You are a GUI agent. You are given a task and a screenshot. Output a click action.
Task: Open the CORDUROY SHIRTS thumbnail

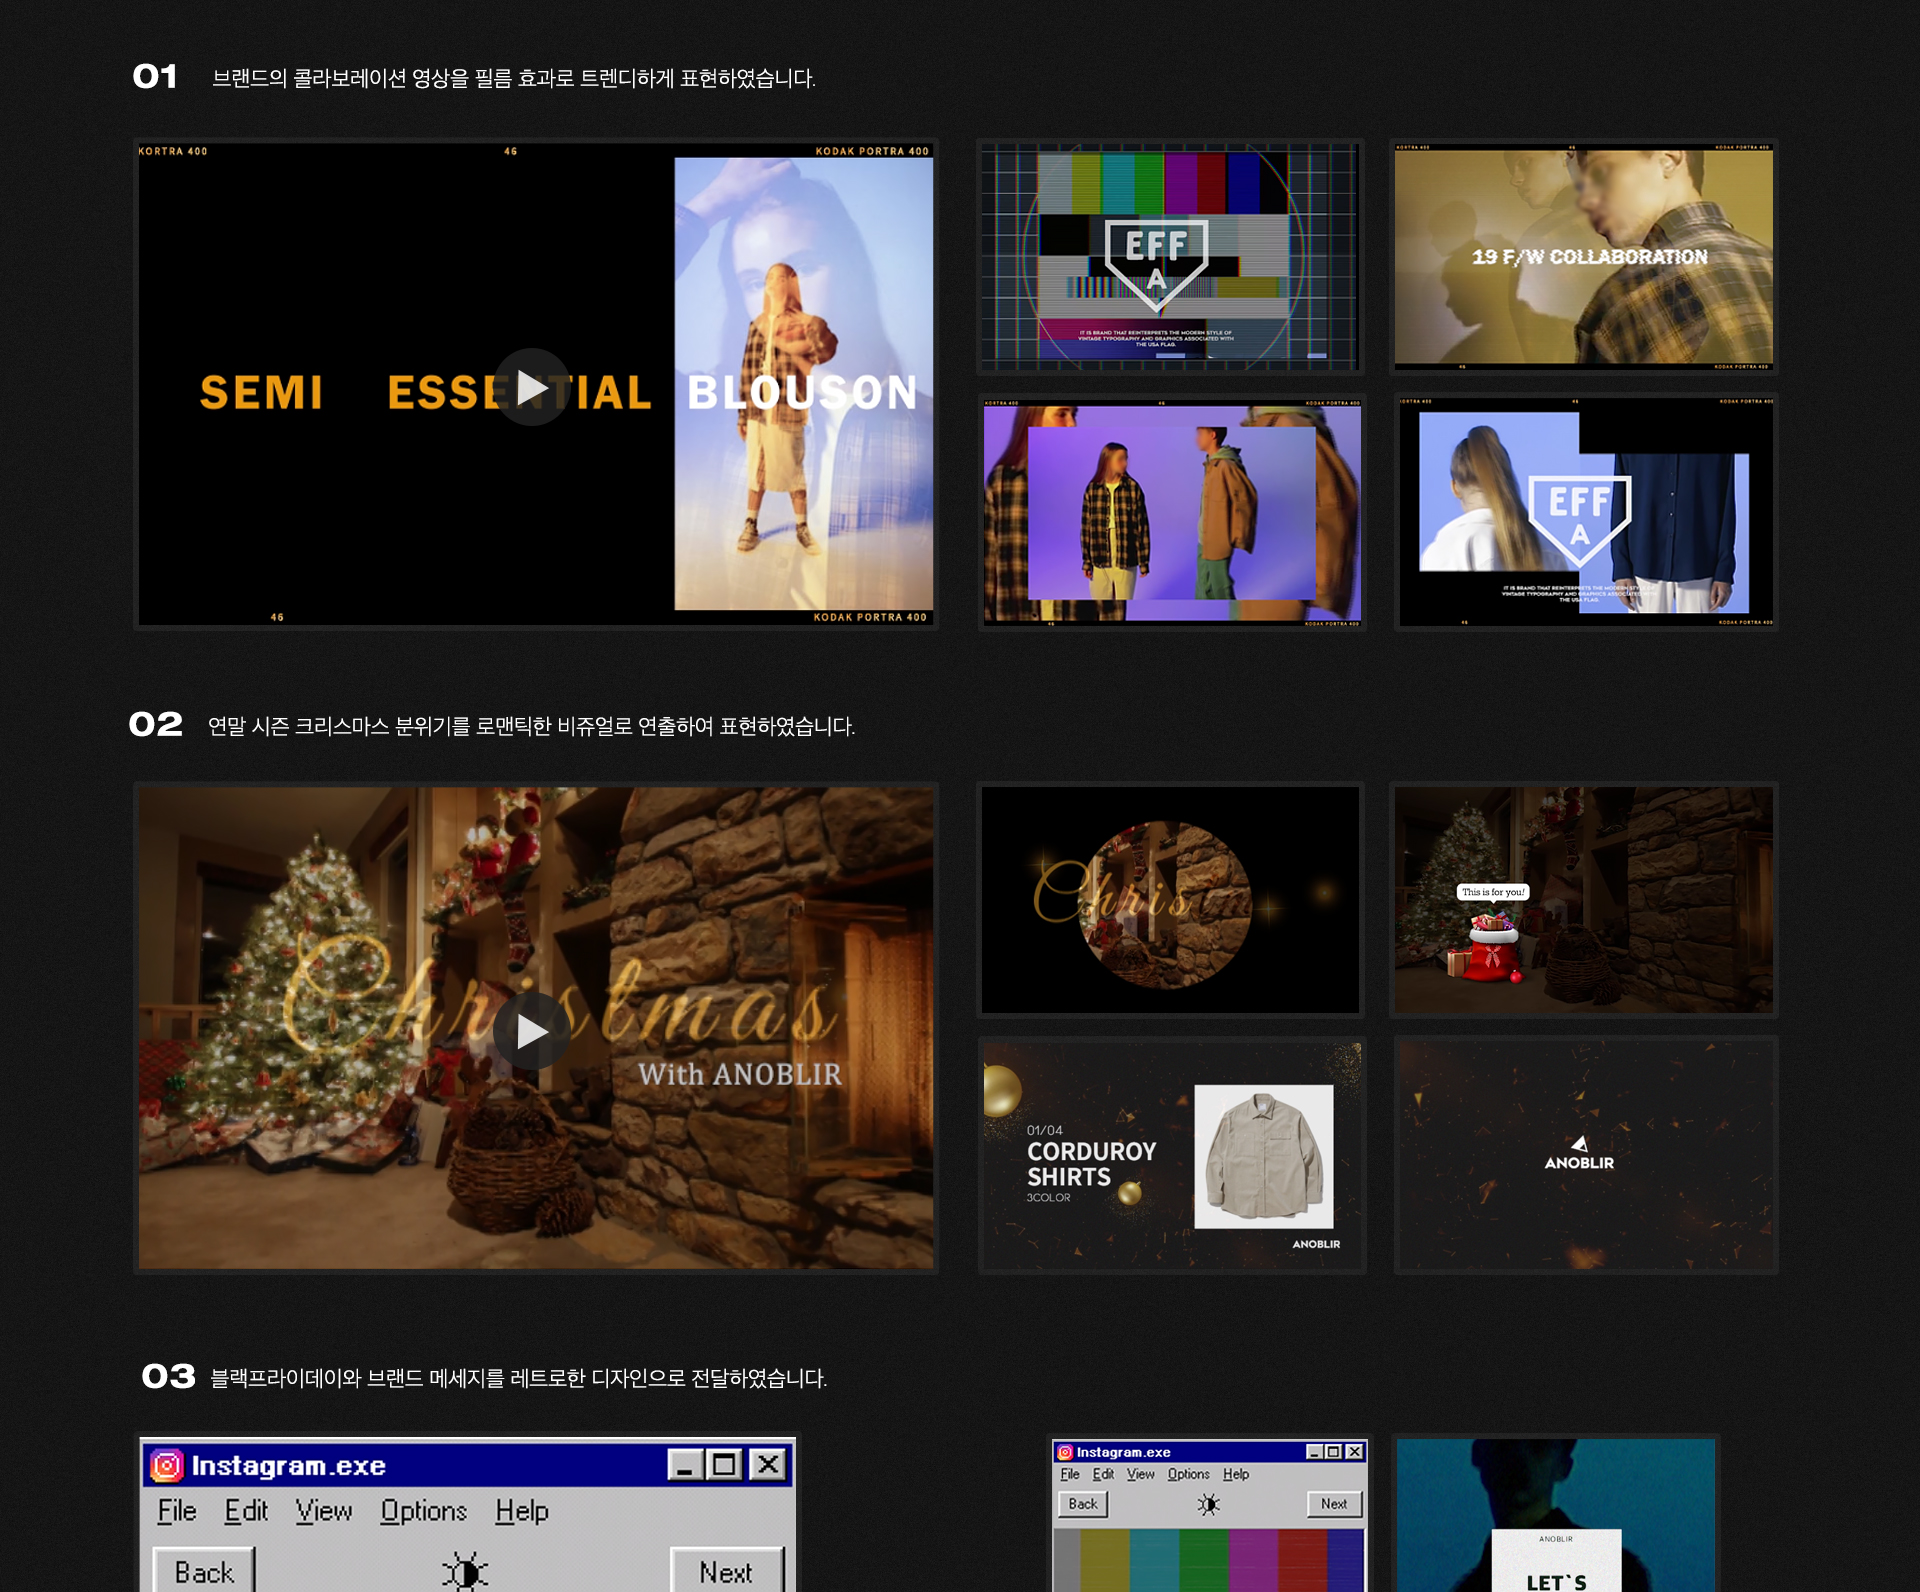click(1171, 1156)
